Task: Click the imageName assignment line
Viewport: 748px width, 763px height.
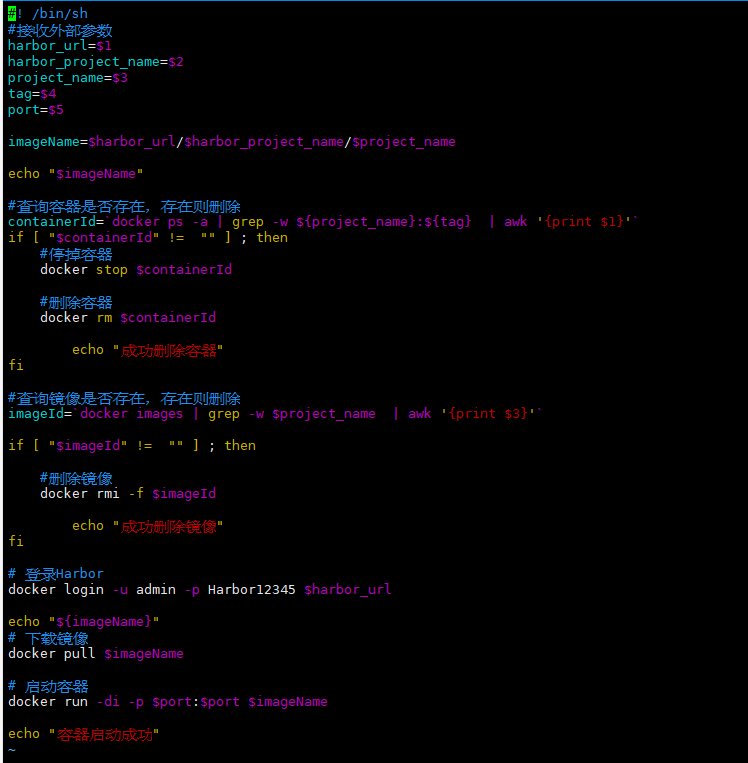Action: click(x=232, y=142)
